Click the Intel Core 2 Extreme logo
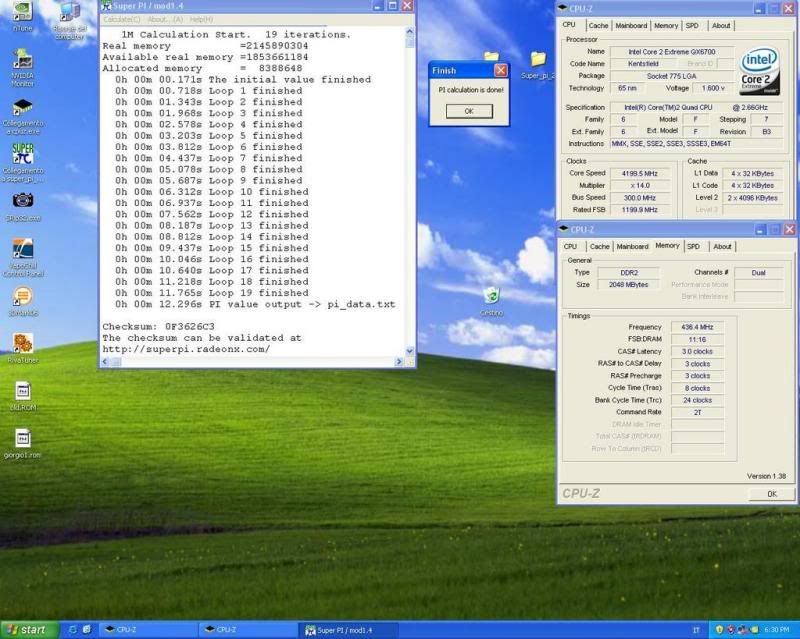This screenshot has width=800, height=639. [760, 70]
